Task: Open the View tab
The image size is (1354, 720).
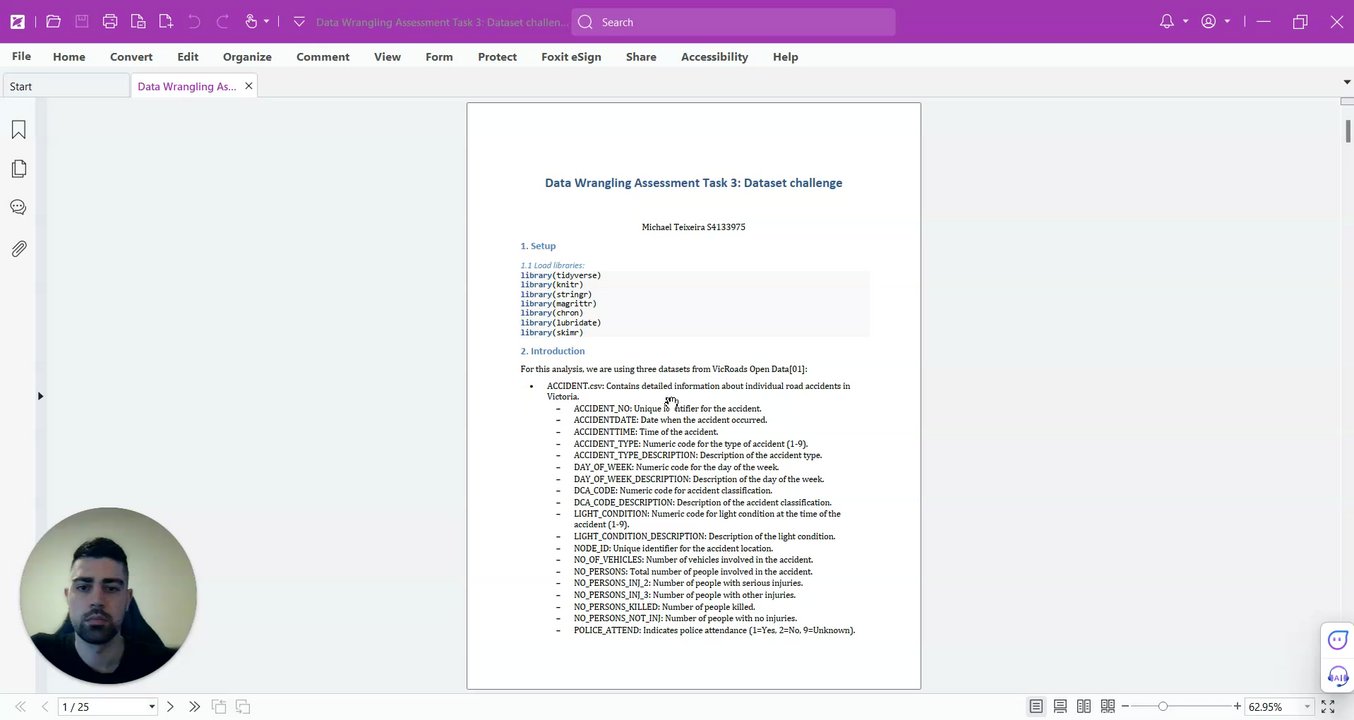Action: (387, 57)
